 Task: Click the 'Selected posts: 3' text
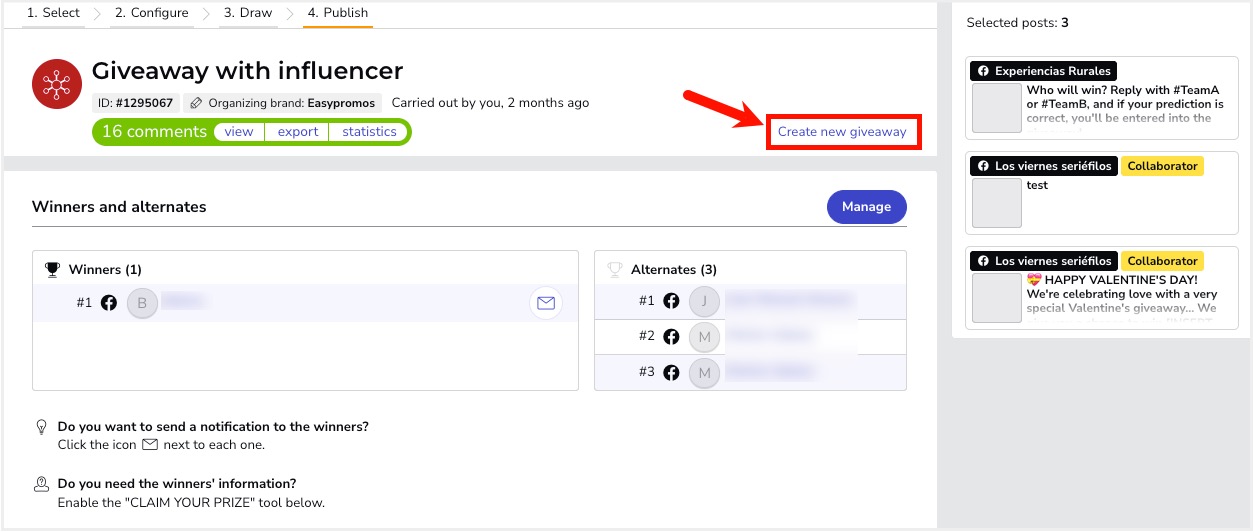tap(1017, 23)
